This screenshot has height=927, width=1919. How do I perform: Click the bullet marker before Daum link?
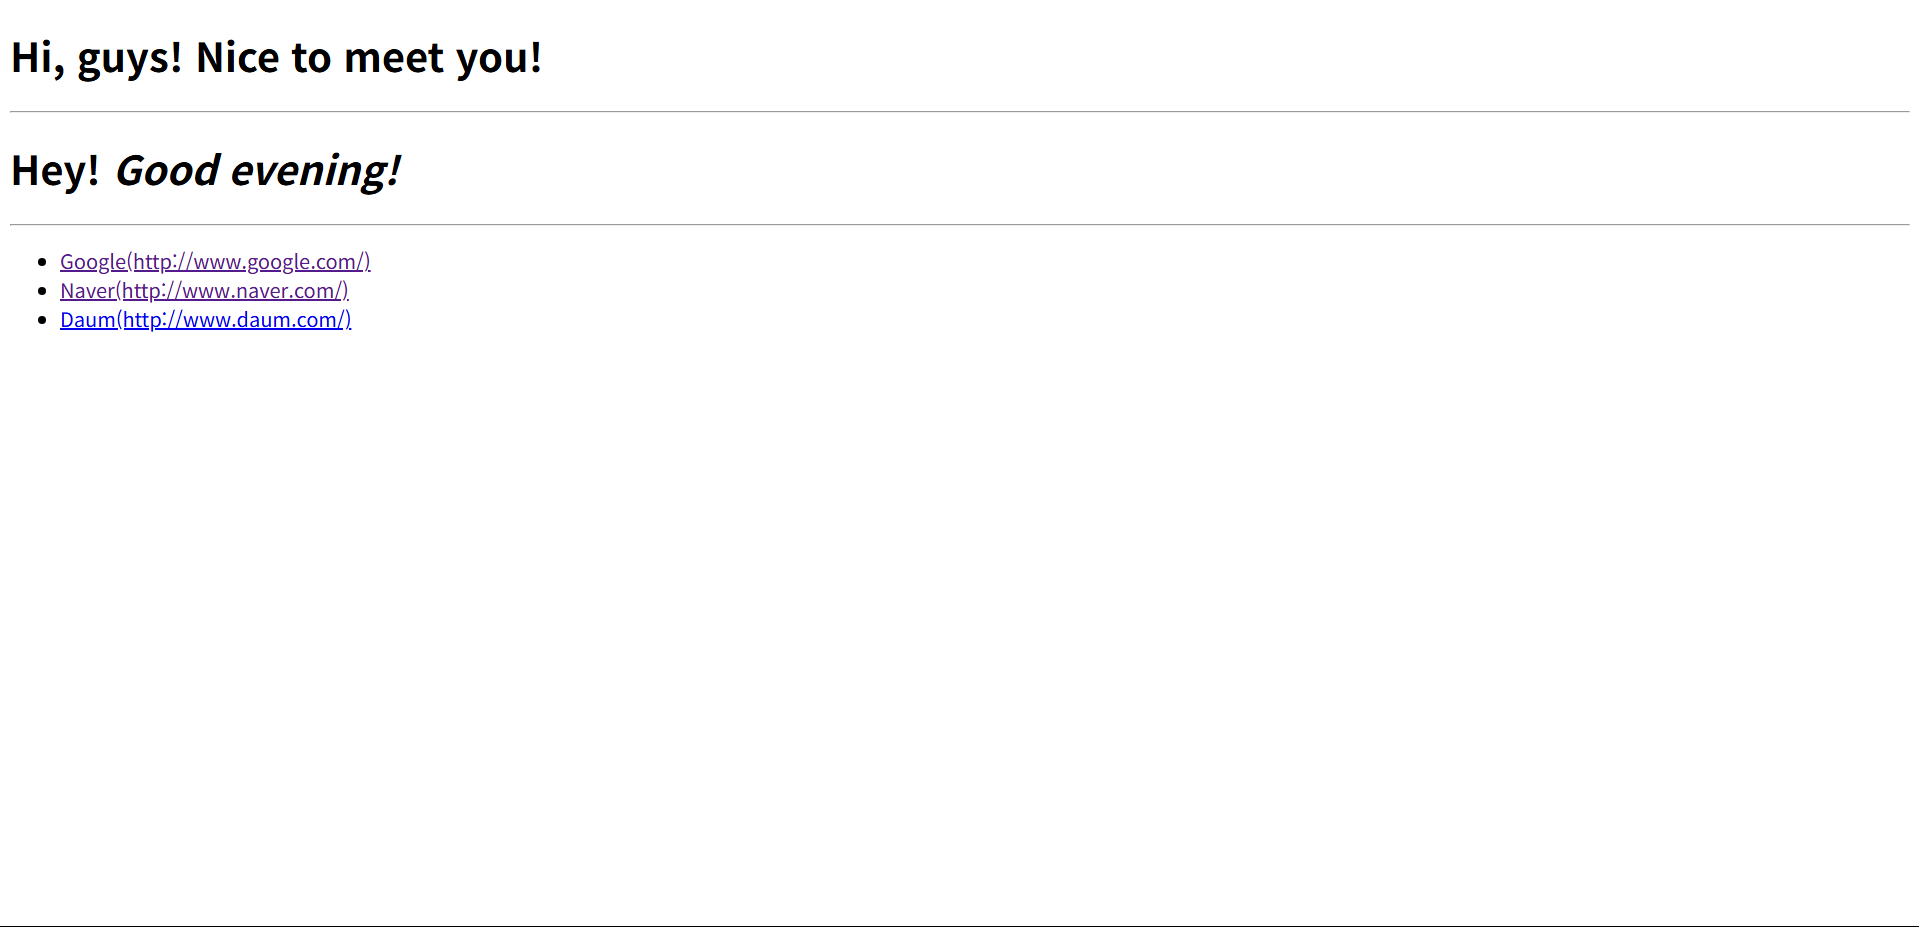pyautogui.click(x=42, y=320)
